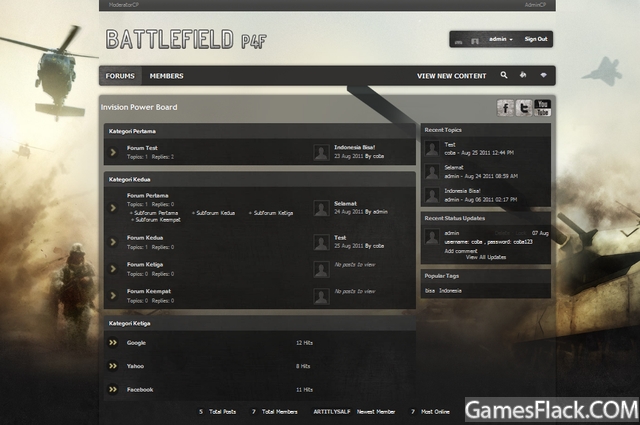Switch to the MEMBERS tab
640x425 pixels.
[167, 76]
